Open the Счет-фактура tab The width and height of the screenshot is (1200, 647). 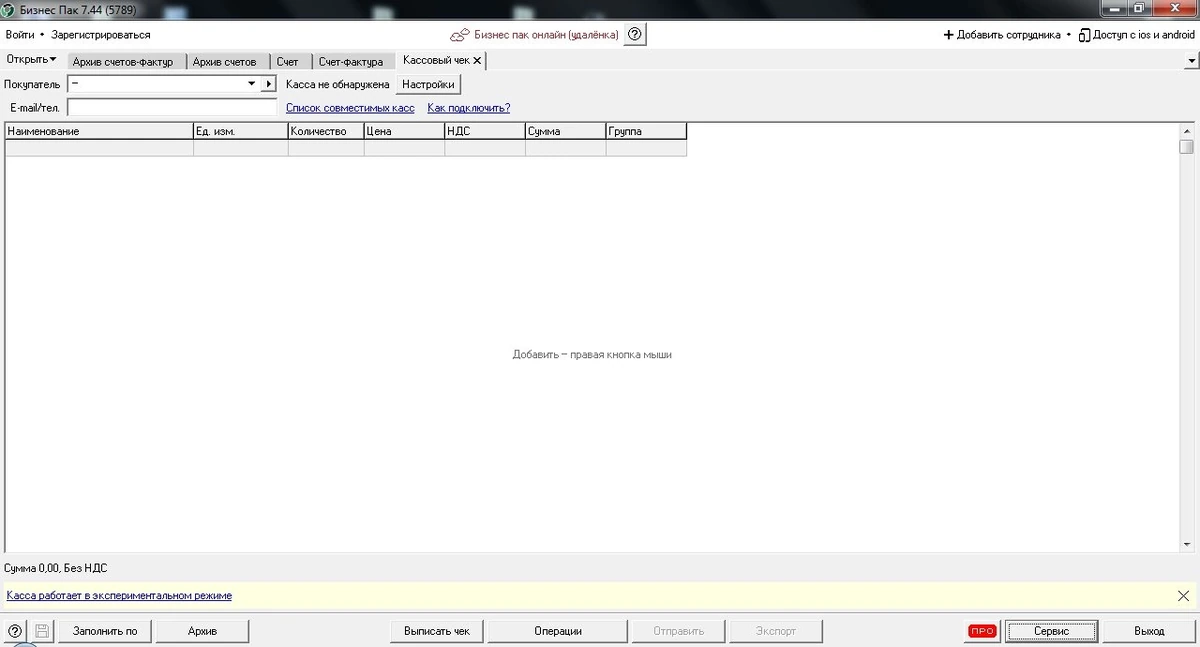[351, 62]
